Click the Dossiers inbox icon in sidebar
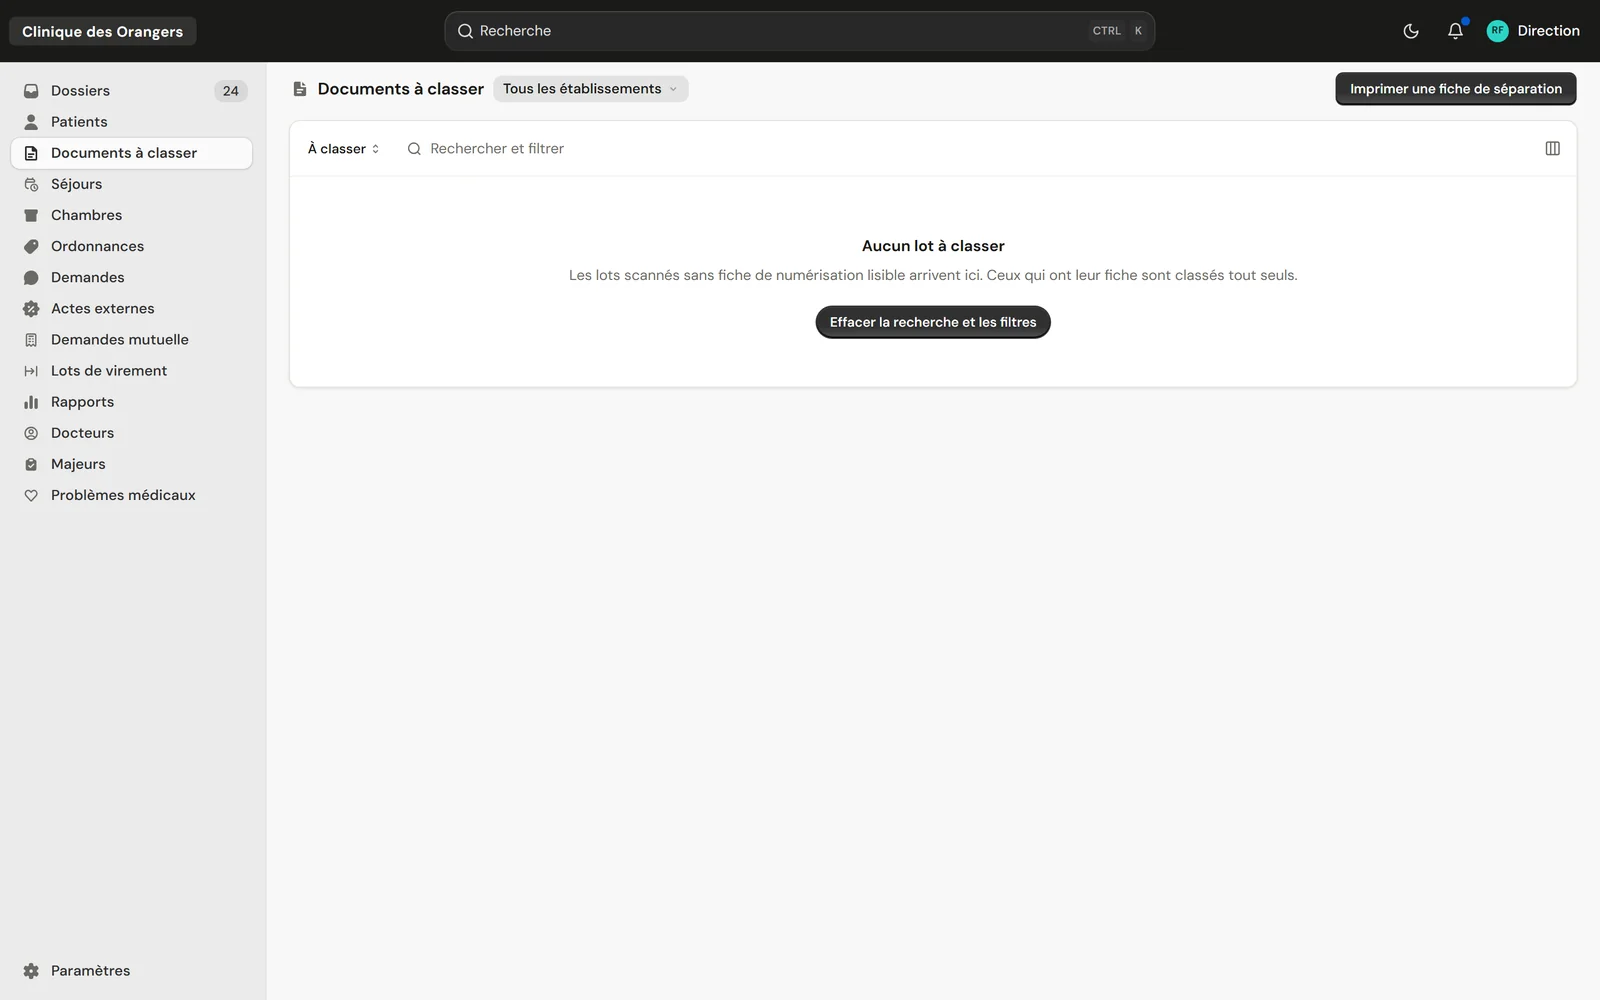Image resolution: width=1600 pixels, height=1000 pixels. point(31,91)
